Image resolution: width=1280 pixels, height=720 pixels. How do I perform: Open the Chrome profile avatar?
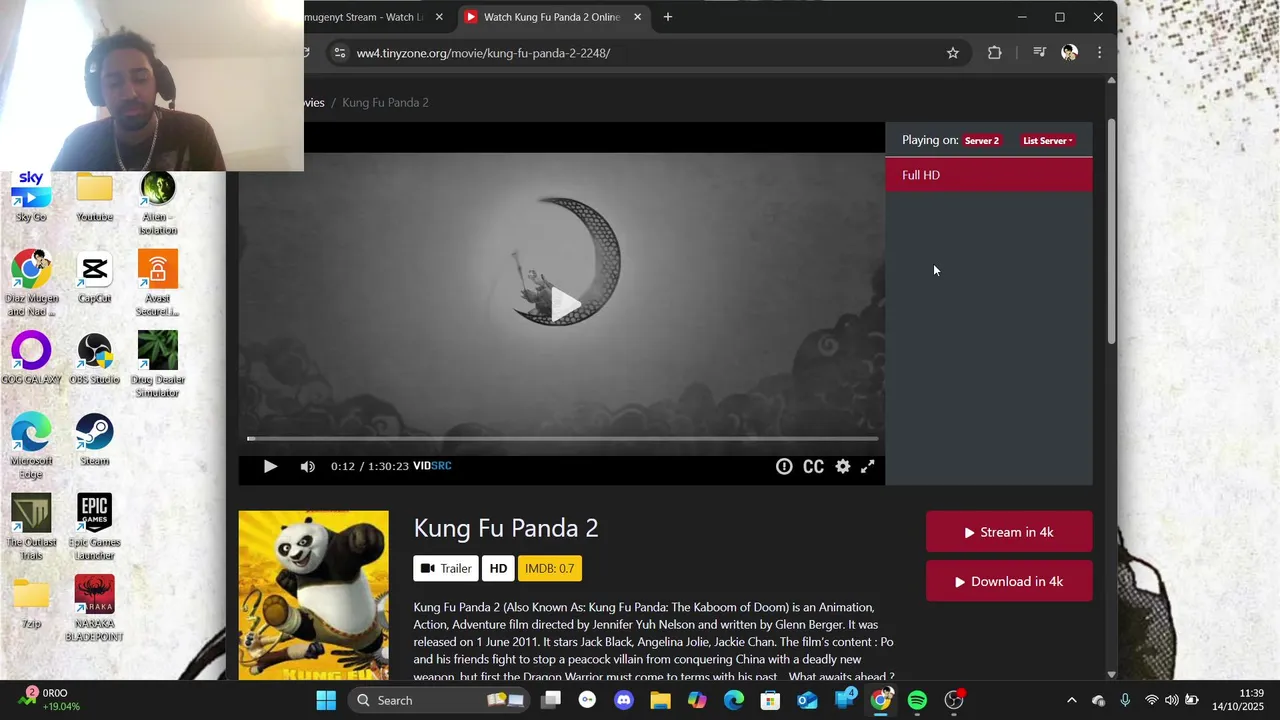click(x=1069, y=53)
